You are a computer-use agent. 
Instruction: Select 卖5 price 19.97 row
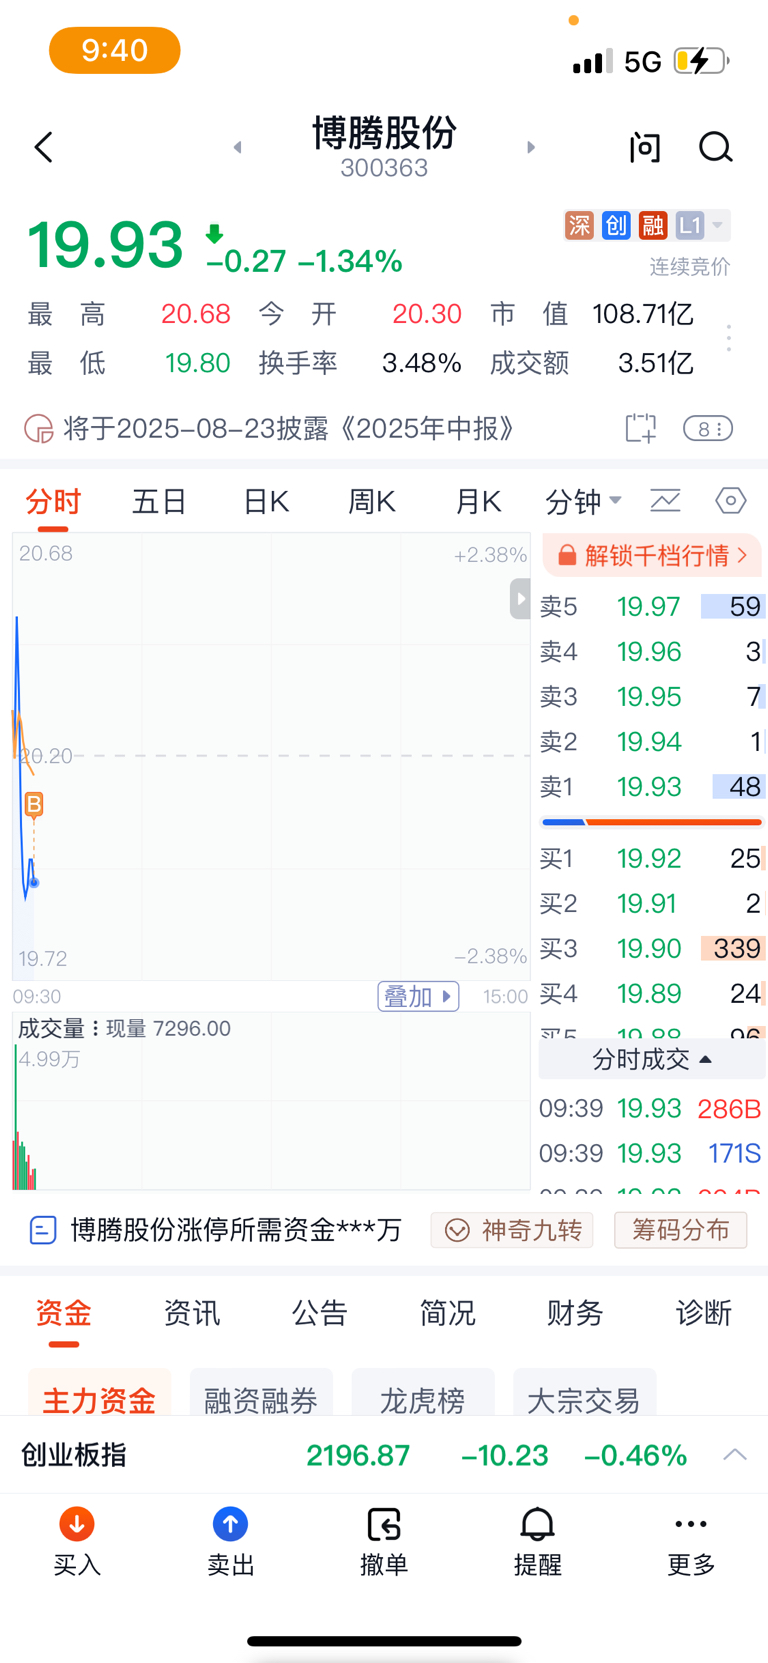click(652, 607)
